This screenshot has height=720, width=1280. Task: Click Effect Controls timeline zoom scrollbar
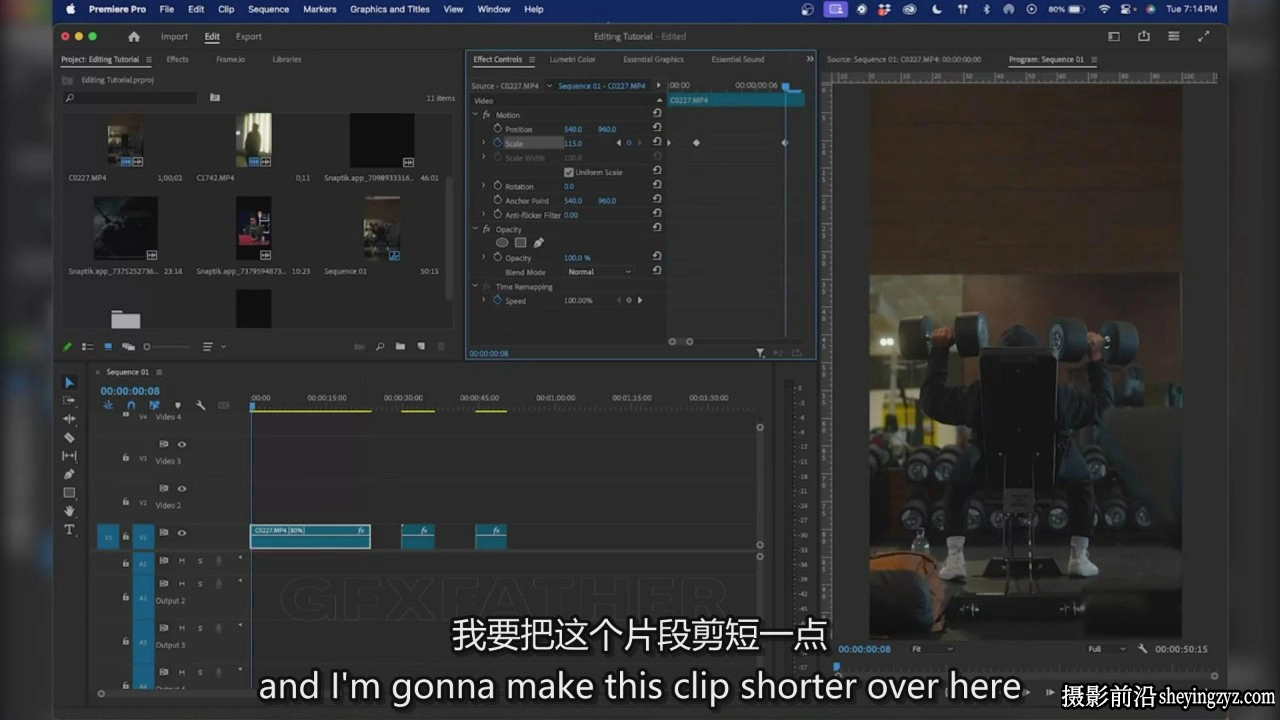(x=681, y=341)
